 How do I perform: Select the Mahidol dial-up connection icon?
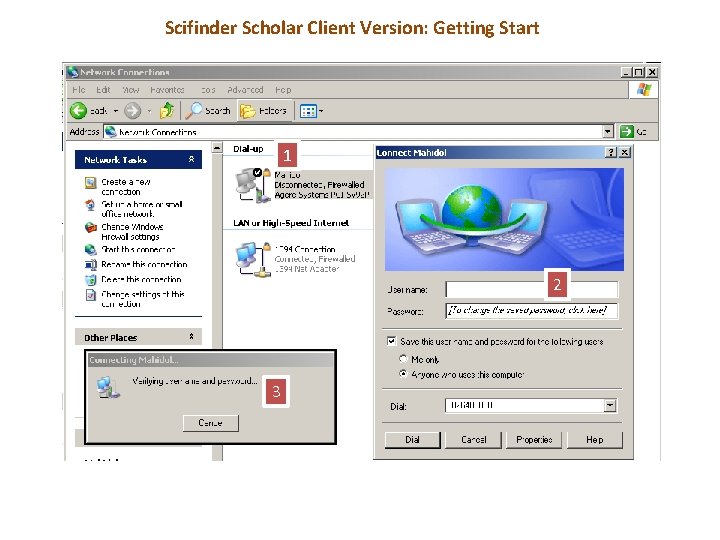252,185
